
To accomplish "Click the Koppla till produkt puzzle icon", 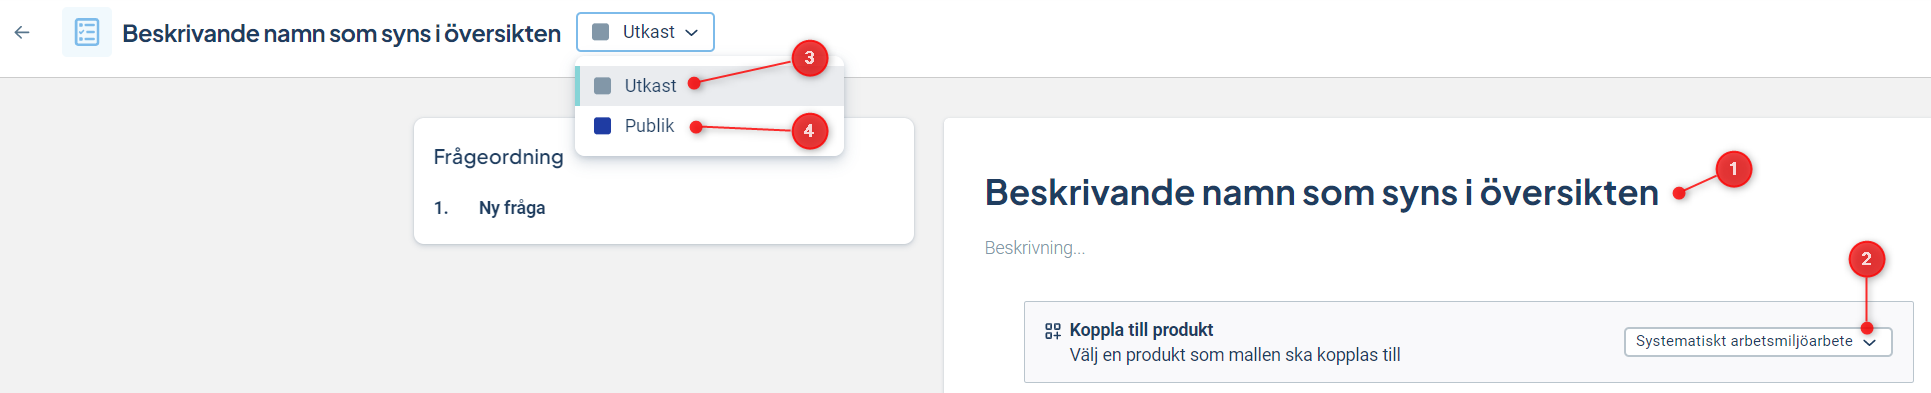I will coord(1053,331).
